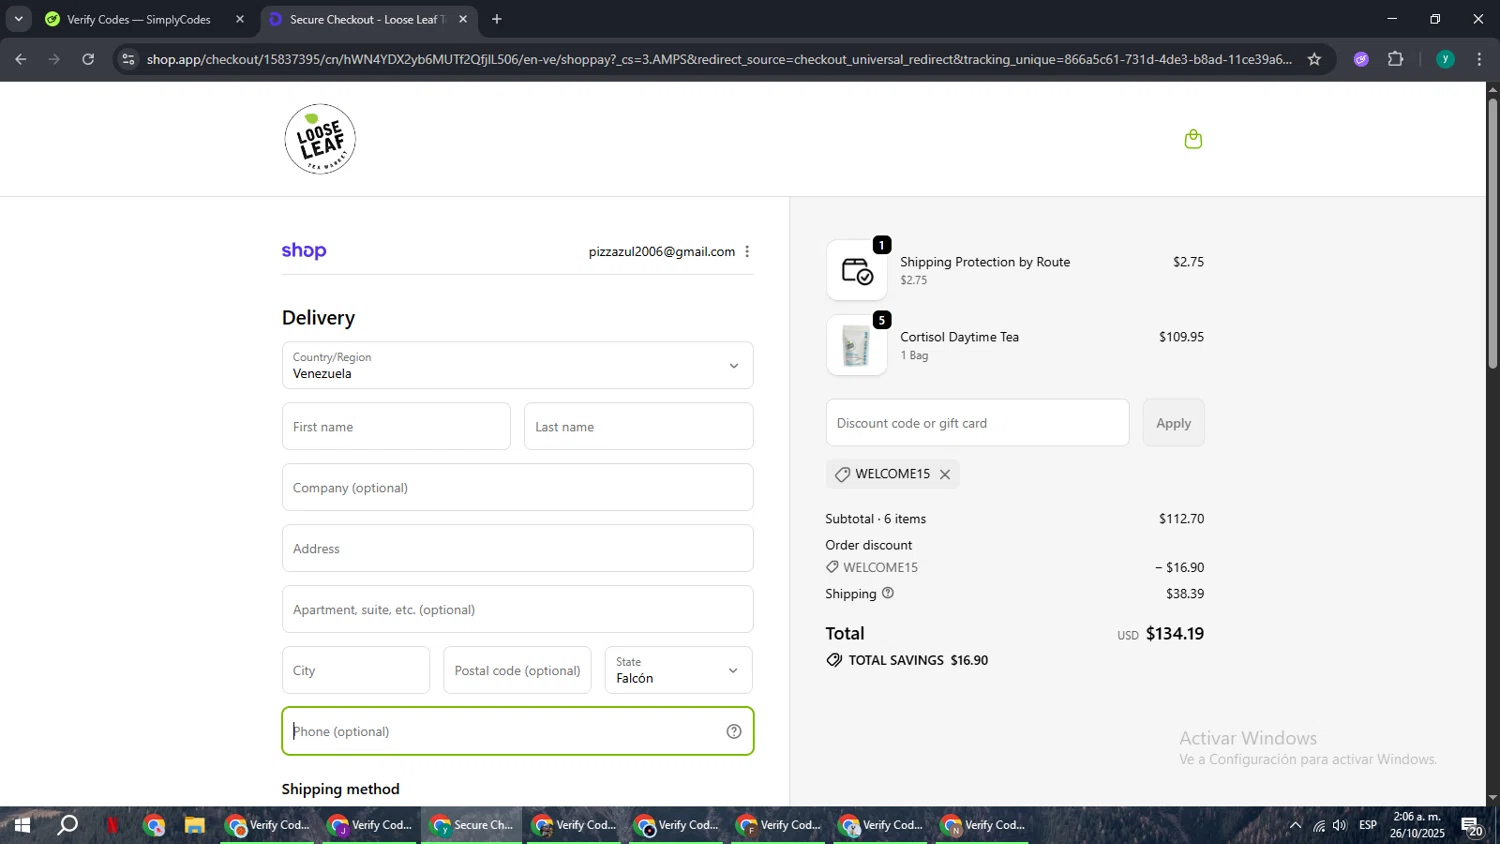Switch to Secure Ch... window in taskbar

[x=472, y=825]
